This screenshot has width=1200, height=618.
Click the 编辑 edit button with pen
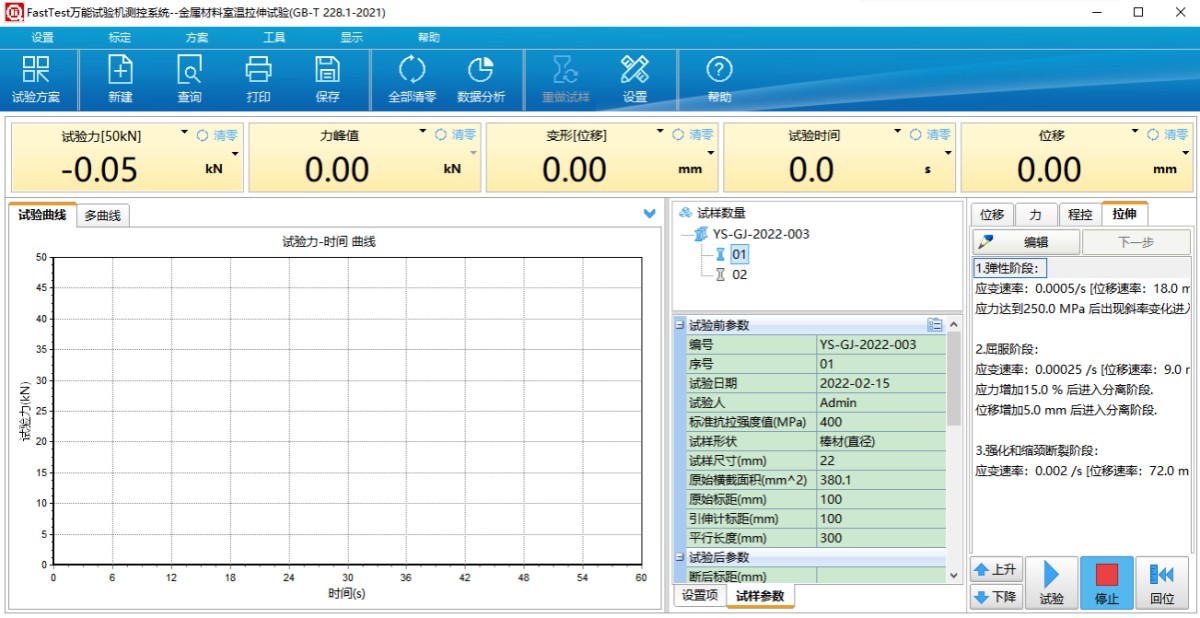click(x=1026, y=242)
